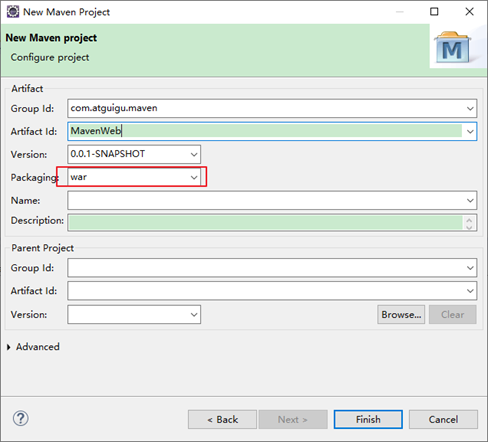Click the Browse... button
488x442 pixels.
[x=401, y=314]
